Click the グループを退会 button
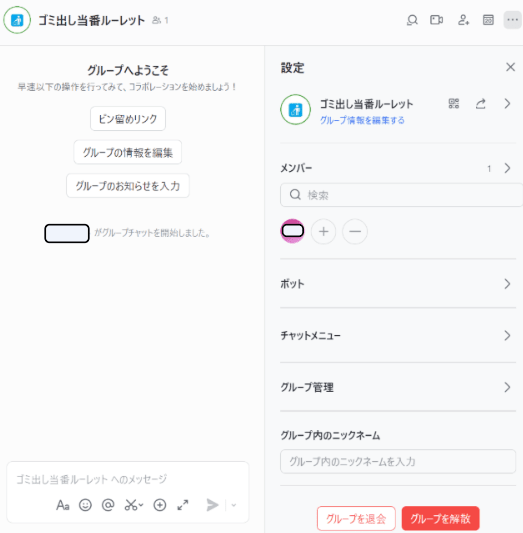The height and width of the screenshot is (533, 523). (x=356, y=519)
